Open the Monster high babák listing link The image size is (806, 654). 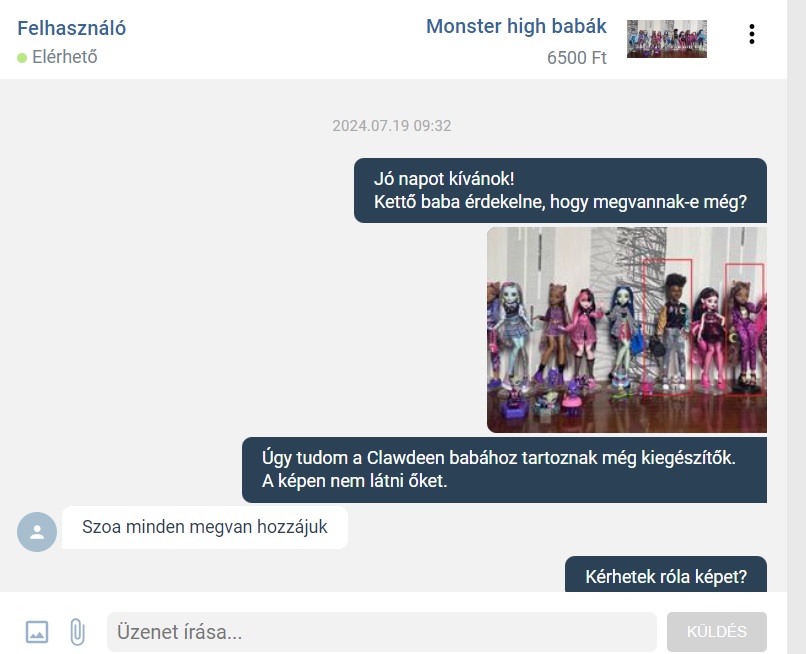click(516, 26)
